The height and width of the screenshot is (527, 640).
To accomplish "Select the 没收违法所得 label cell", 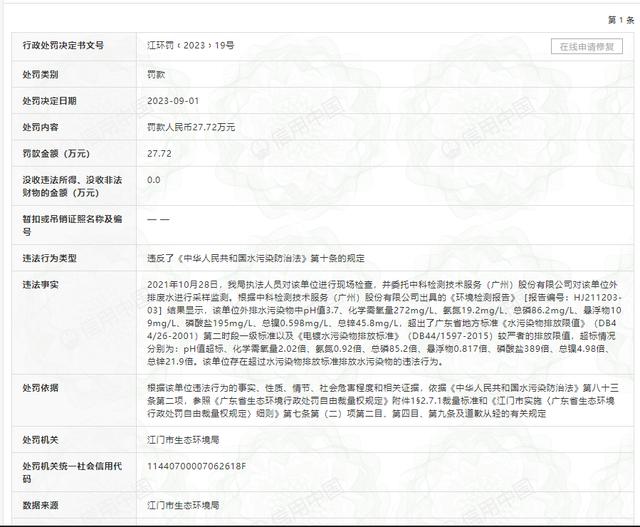I will (x=72, y=186).
